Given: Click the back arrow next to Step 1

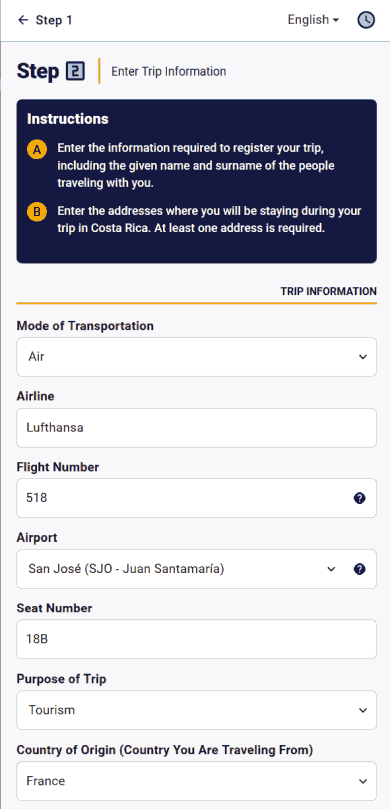Looking at the screenshot, I should 23,20.
